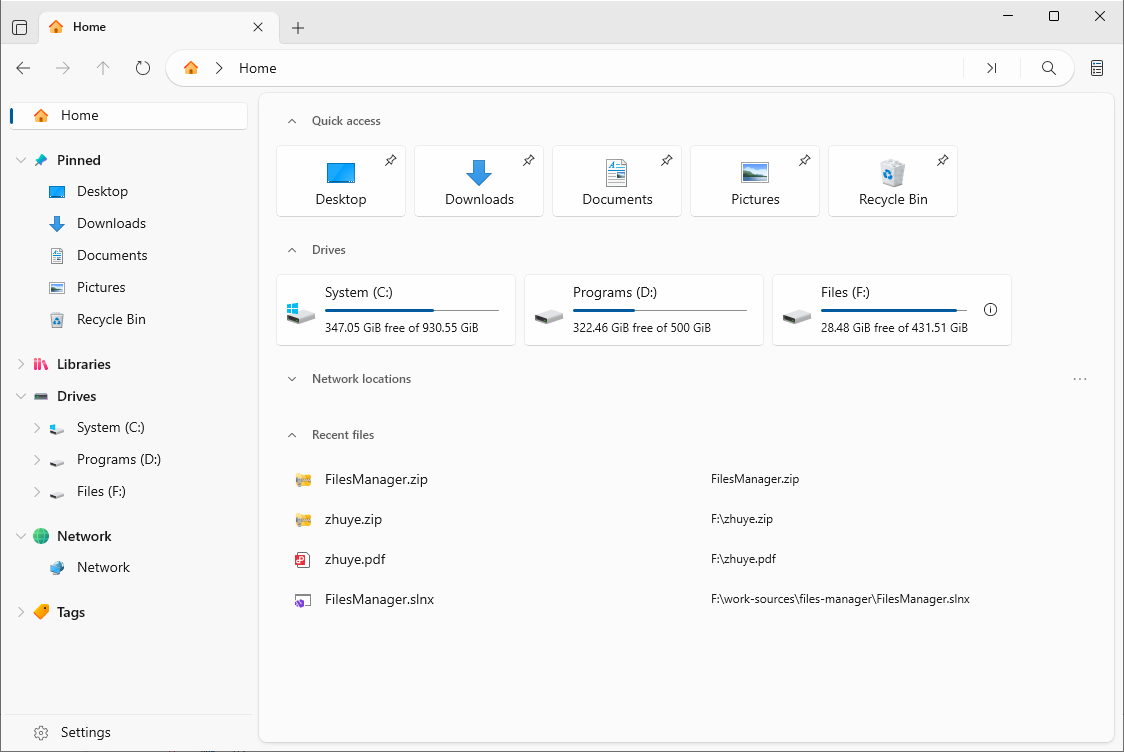Open the Pictures quick access card
This screenshot has width=1124, height=752.
click(x=755, y=181)
